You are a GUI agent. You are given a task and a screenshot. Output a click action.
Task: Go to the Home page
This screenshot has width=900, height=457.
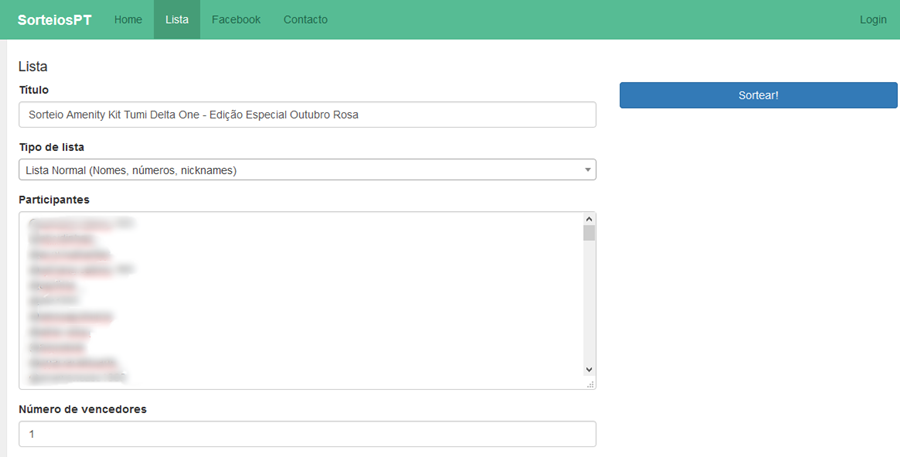[x=128, y=20]
